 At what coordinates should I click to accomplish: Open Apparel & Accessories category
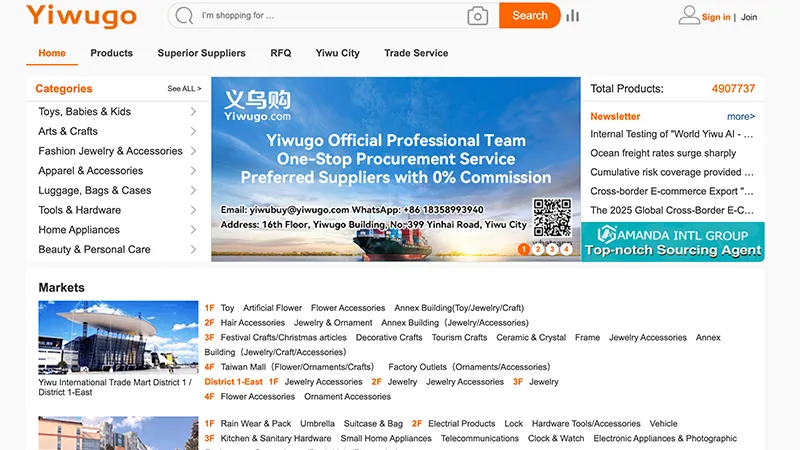(91, 170)
